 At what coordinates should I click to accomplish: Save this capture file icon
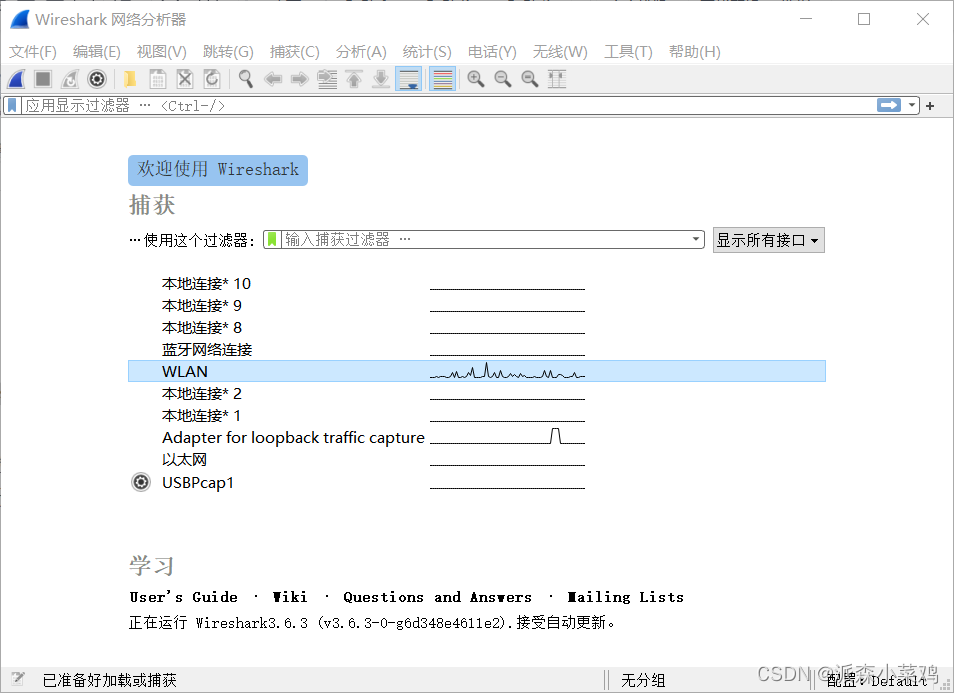(158, 79)
